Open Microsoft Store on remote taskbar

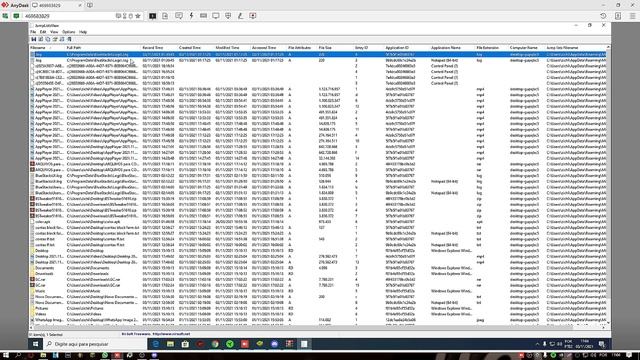point(185,344)
